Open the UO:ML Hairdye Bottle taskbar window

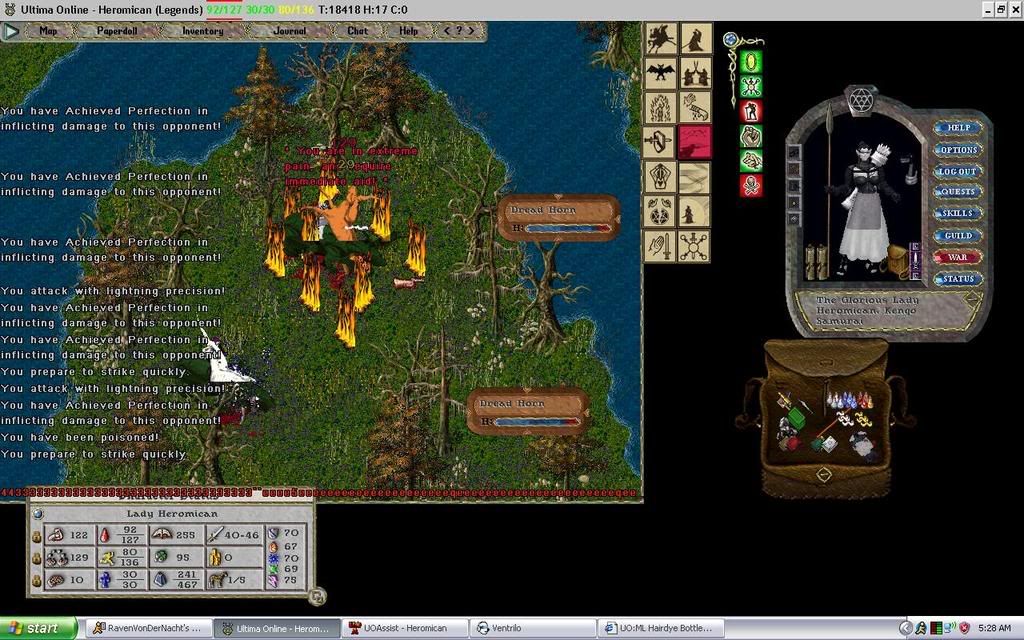(x=661, y=628)
